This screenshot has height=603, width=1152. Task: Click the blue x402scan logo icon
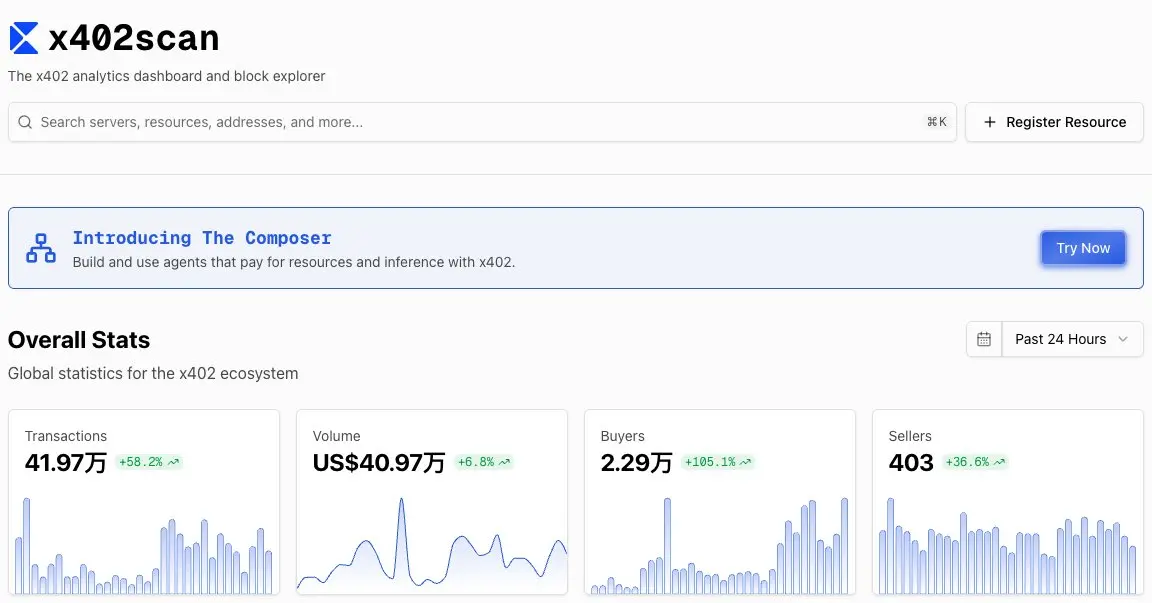tap(24, 38)
